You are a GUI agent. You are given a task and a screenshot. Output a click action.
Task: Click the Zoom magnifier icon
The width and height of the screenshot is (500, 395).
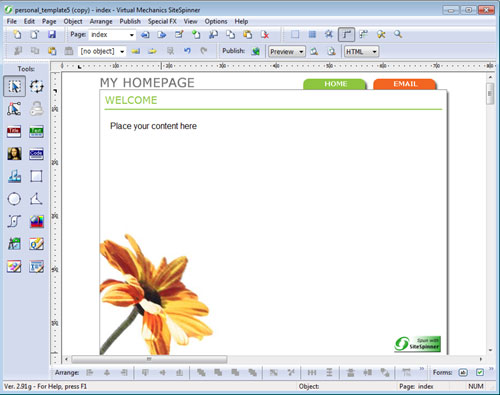[398, 34]
